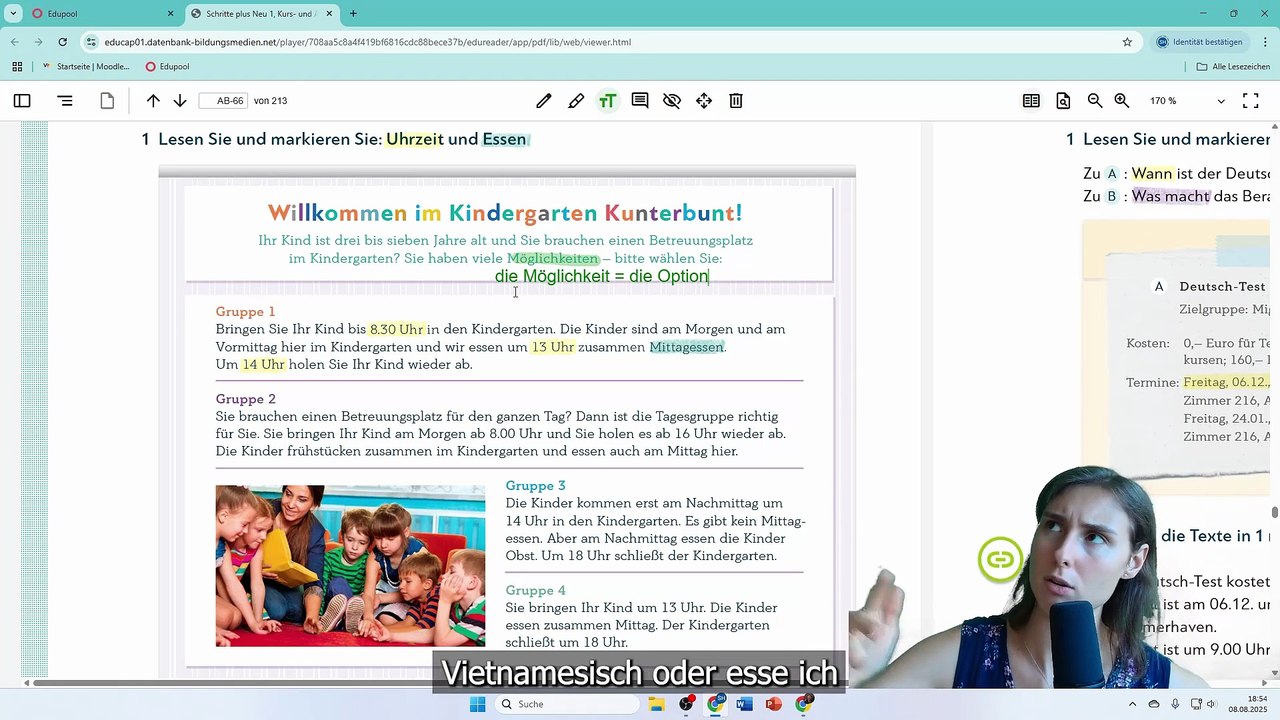Select the highlighter marker tool
The height and width of the screenshot is (720, 1280).
pos(576,101)
